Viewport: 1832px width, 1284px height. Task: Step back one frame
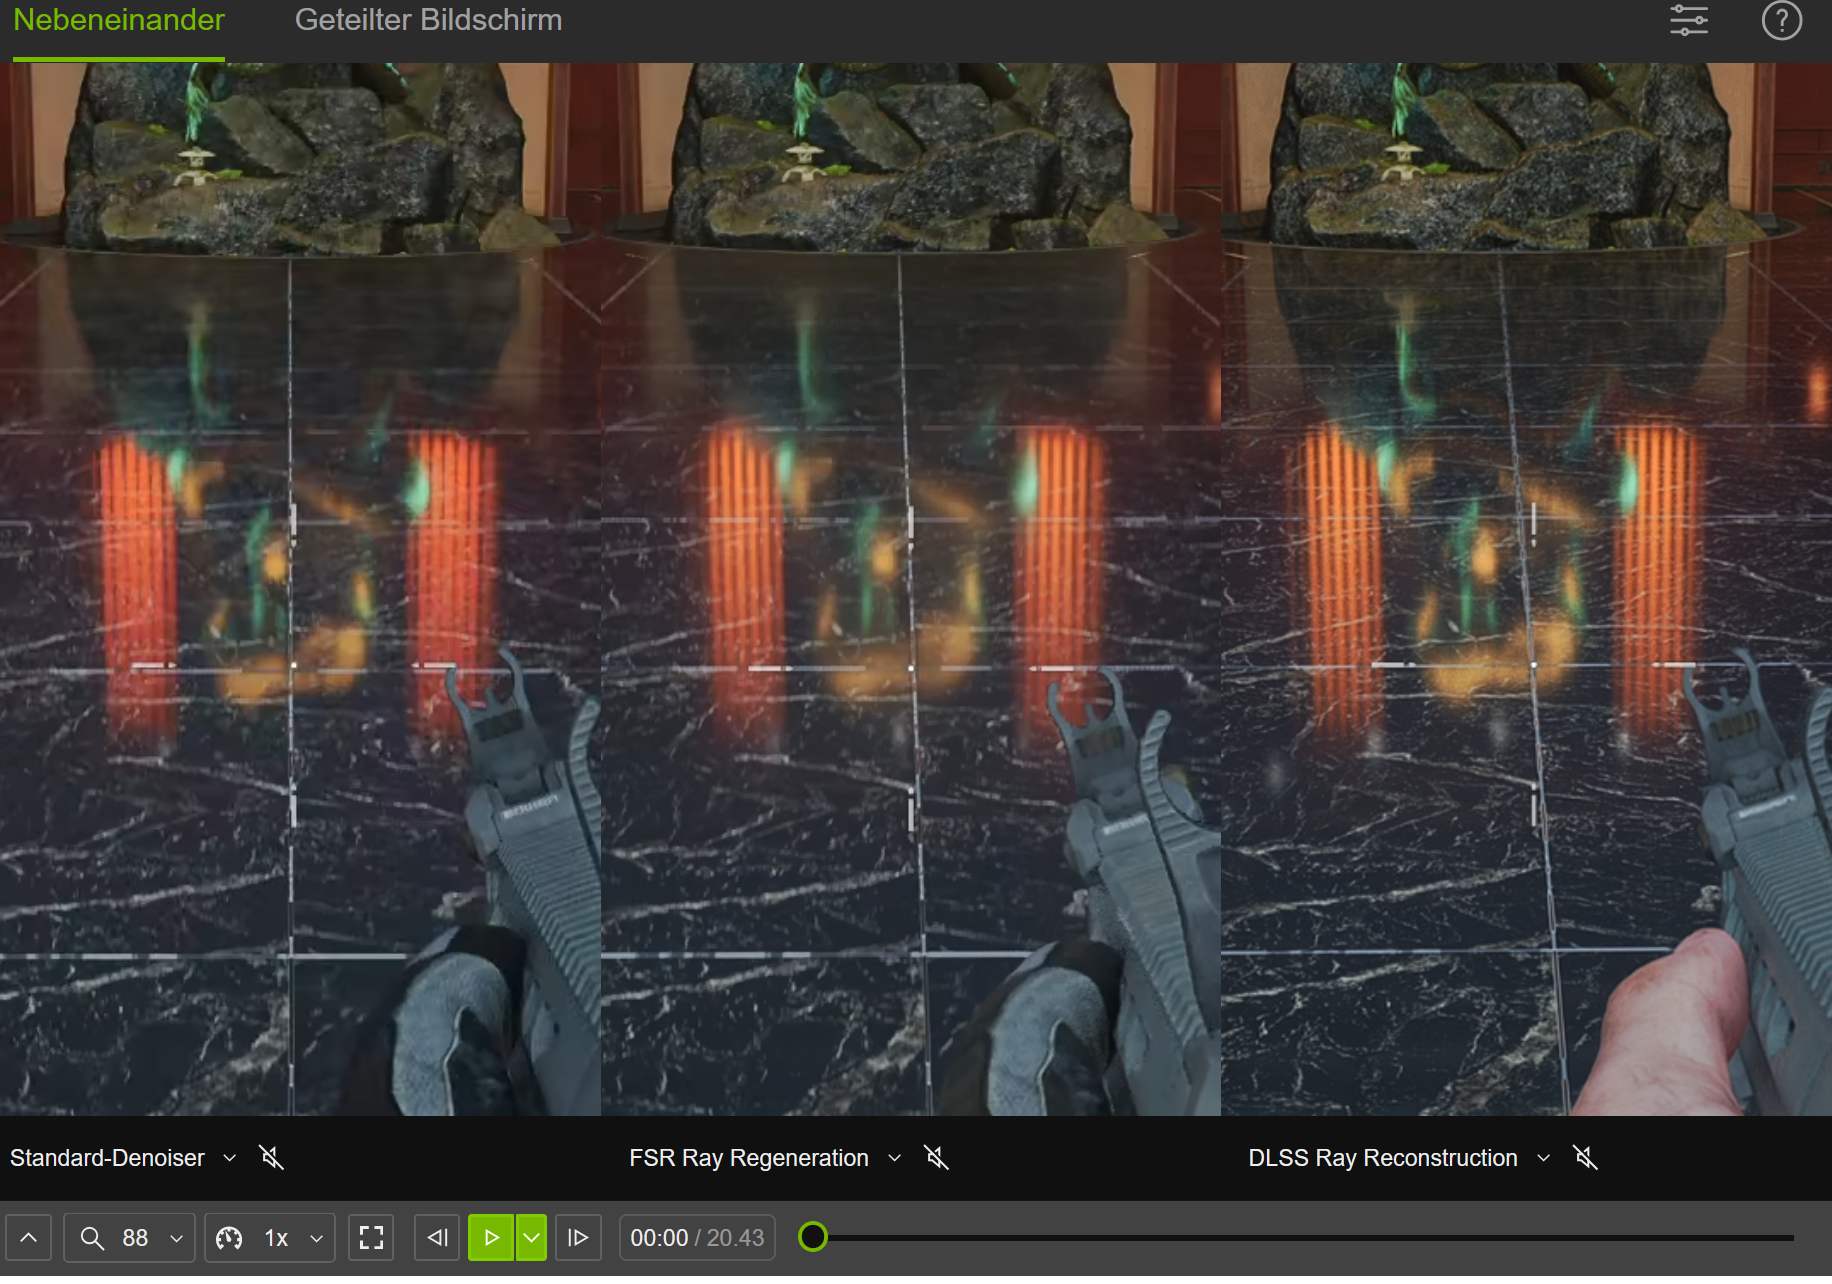click(x=437, y=1238)
